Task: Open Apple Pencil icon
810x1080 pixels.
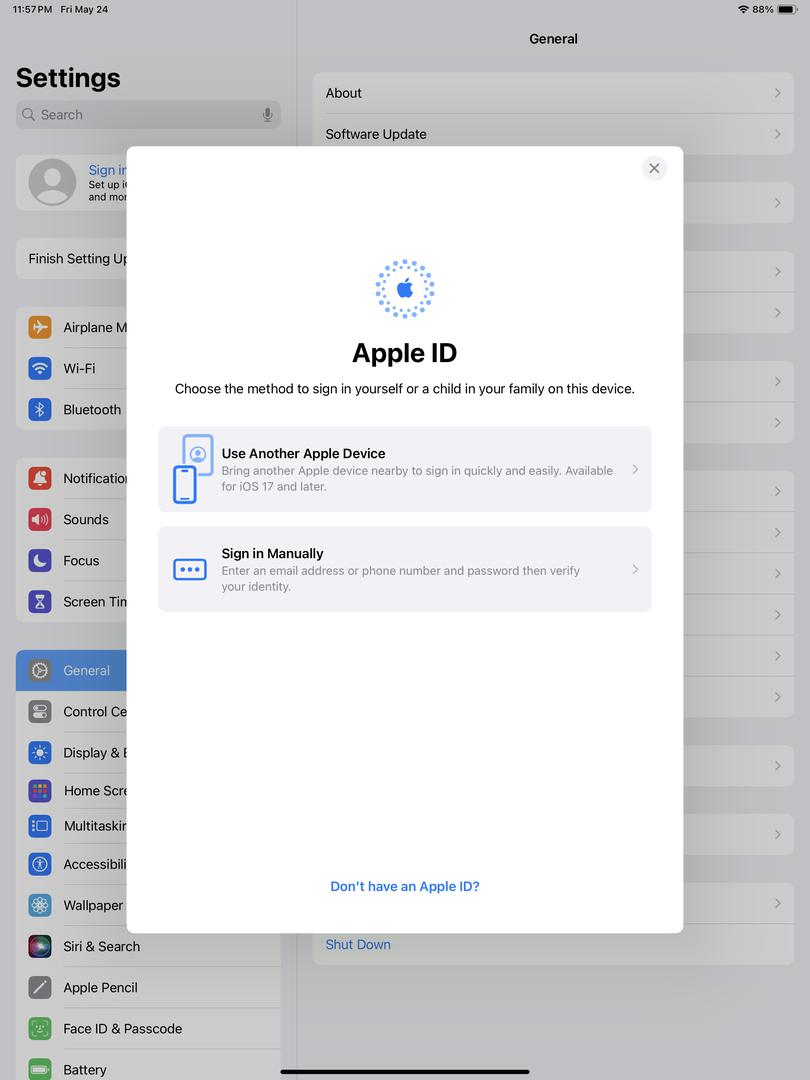Action: [x=40, y=988]
